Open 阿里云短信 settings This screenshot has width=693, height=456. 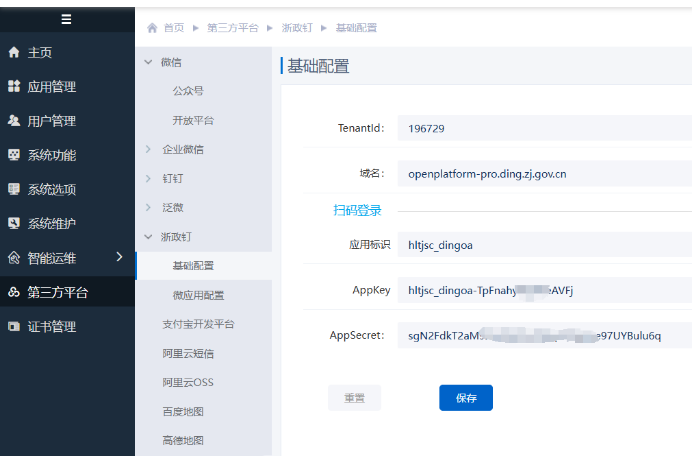188,353
